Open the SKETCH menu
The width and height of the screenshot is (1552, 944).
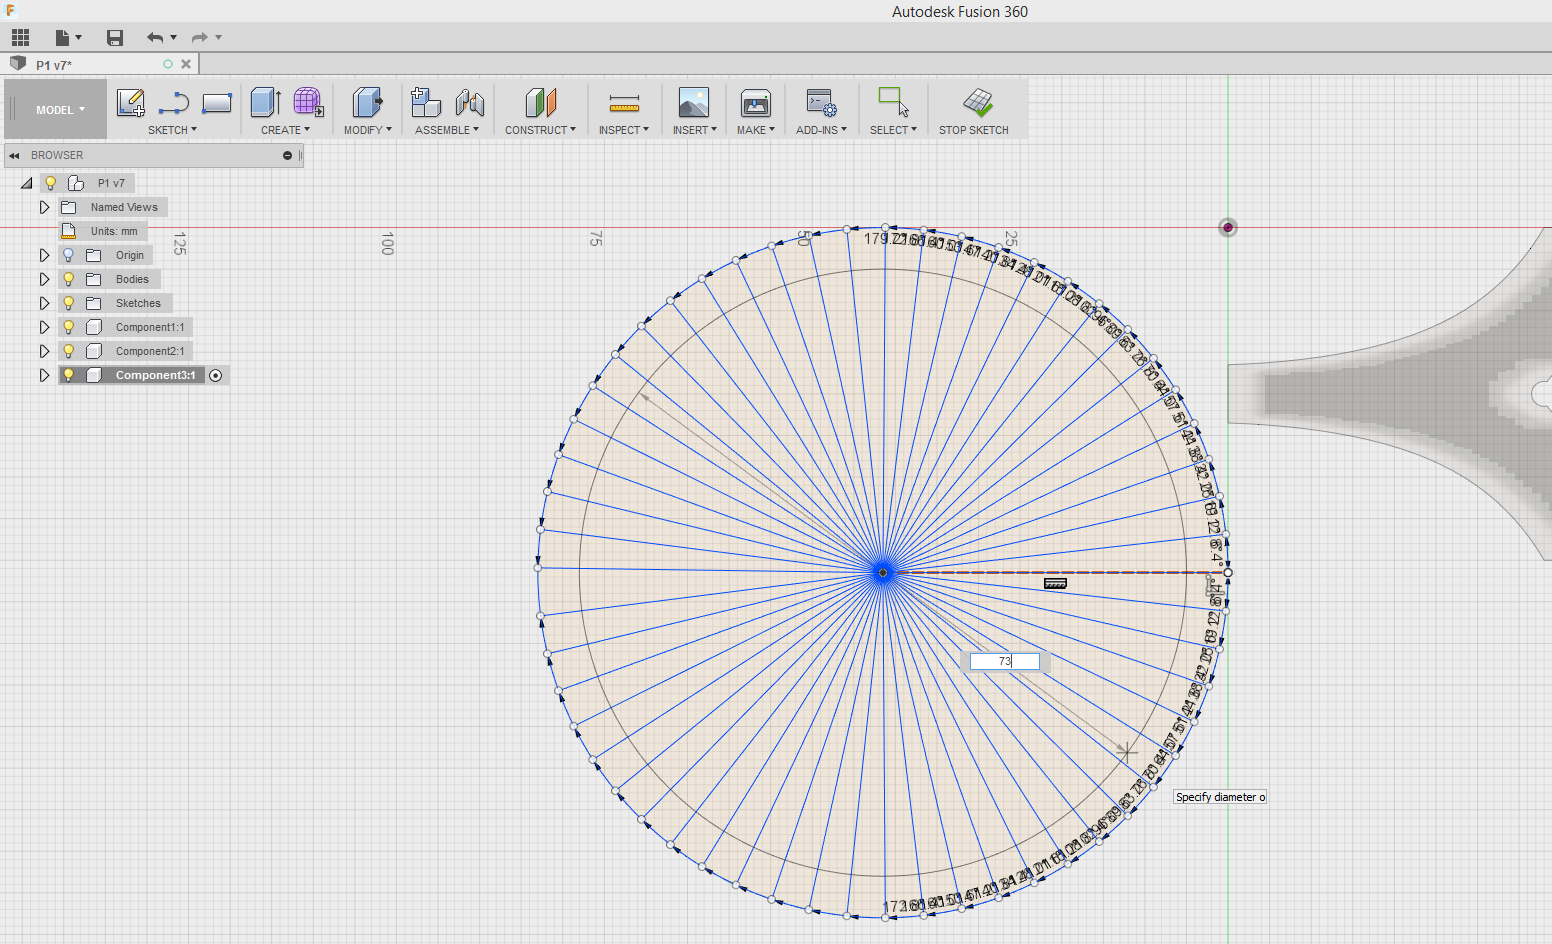172,130
